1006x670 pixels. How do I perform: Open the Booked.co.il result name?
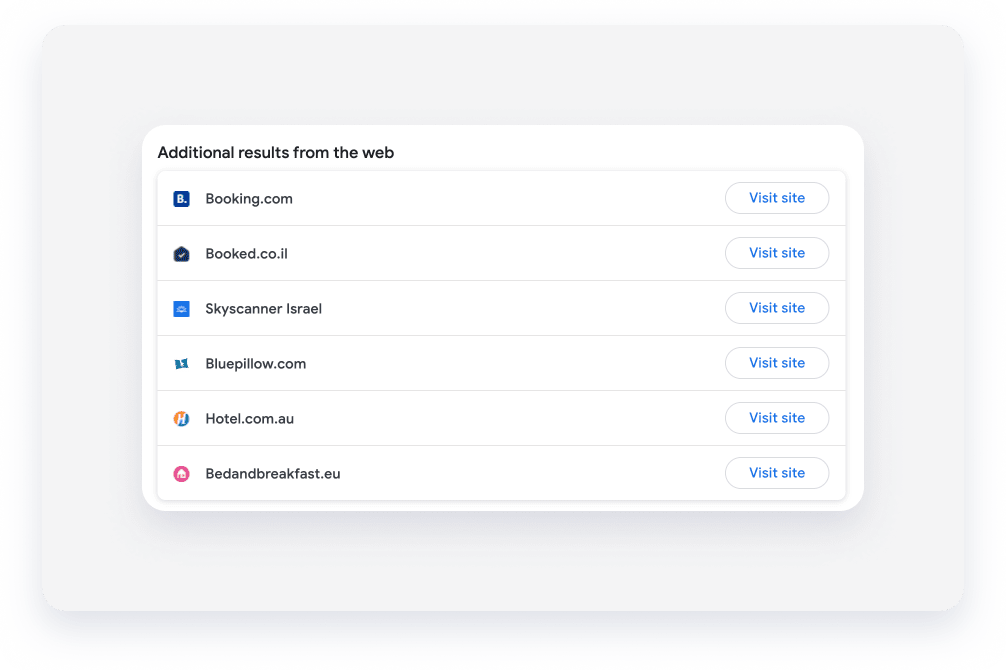(246, 254)
